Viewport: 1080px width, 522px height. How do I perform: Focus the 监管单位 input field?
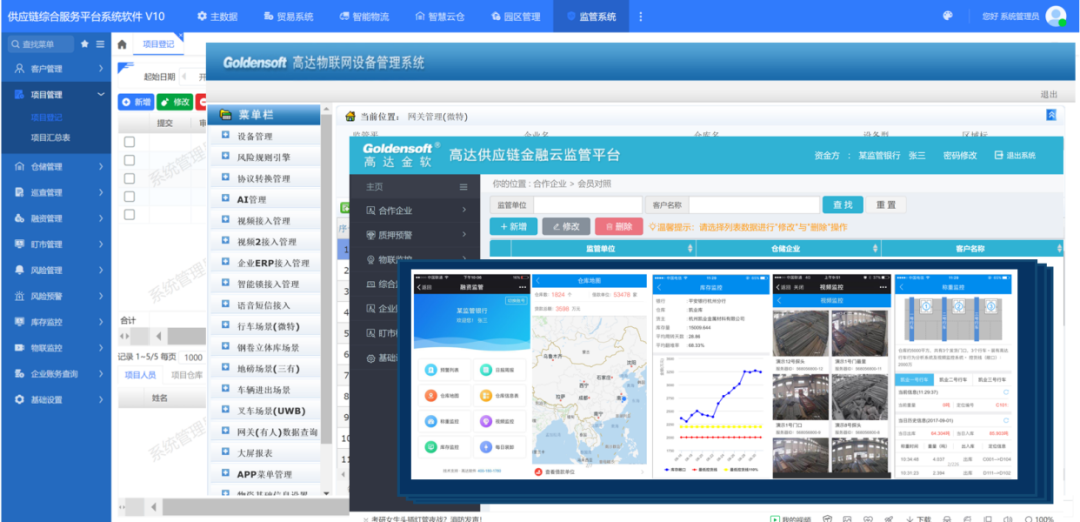(x=588, y=205)
